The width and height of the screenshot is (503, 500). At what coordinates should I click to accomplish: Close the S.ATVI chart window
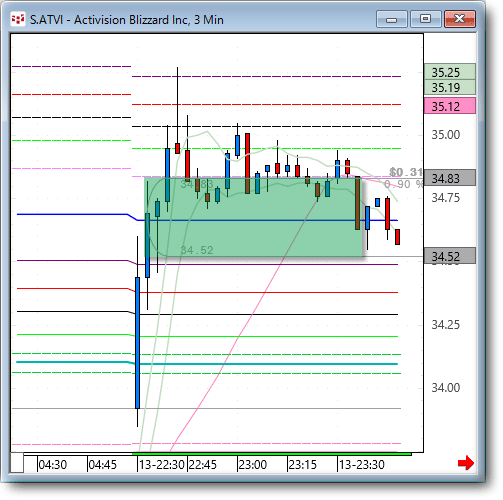click(460, 19)
